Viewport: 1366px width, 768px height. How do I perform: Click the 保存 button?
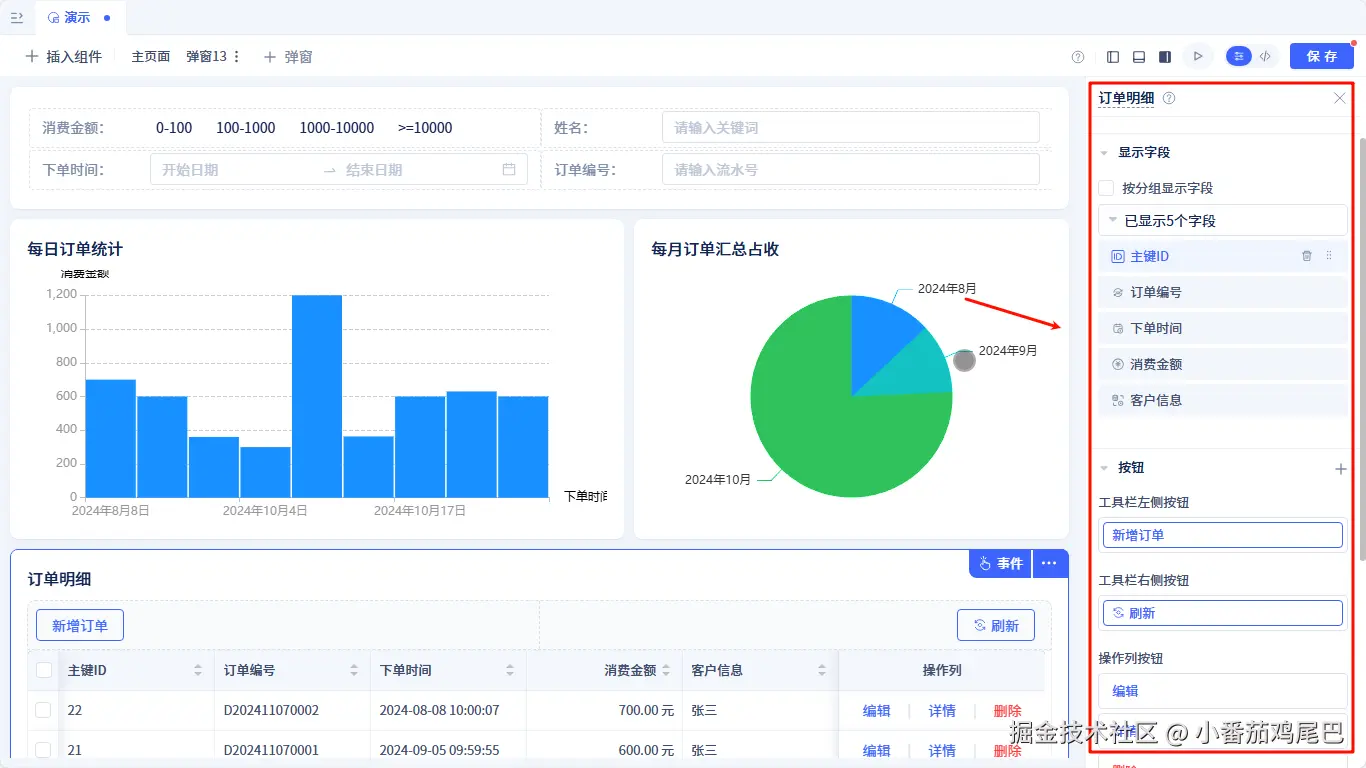(1322, 57)
